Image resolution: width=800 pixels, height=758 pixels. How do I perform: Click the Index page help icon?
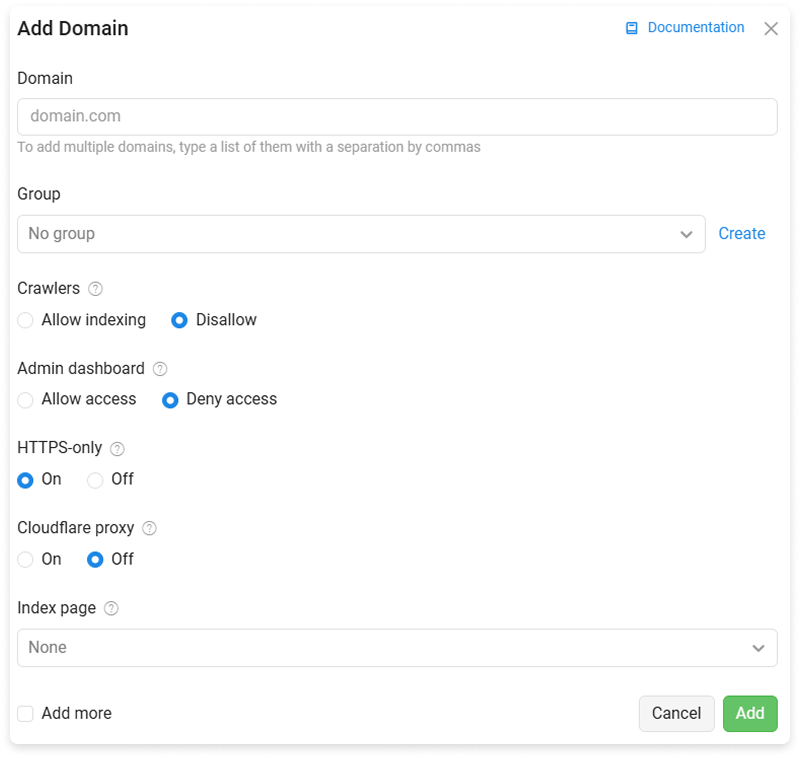coord(111,608)
